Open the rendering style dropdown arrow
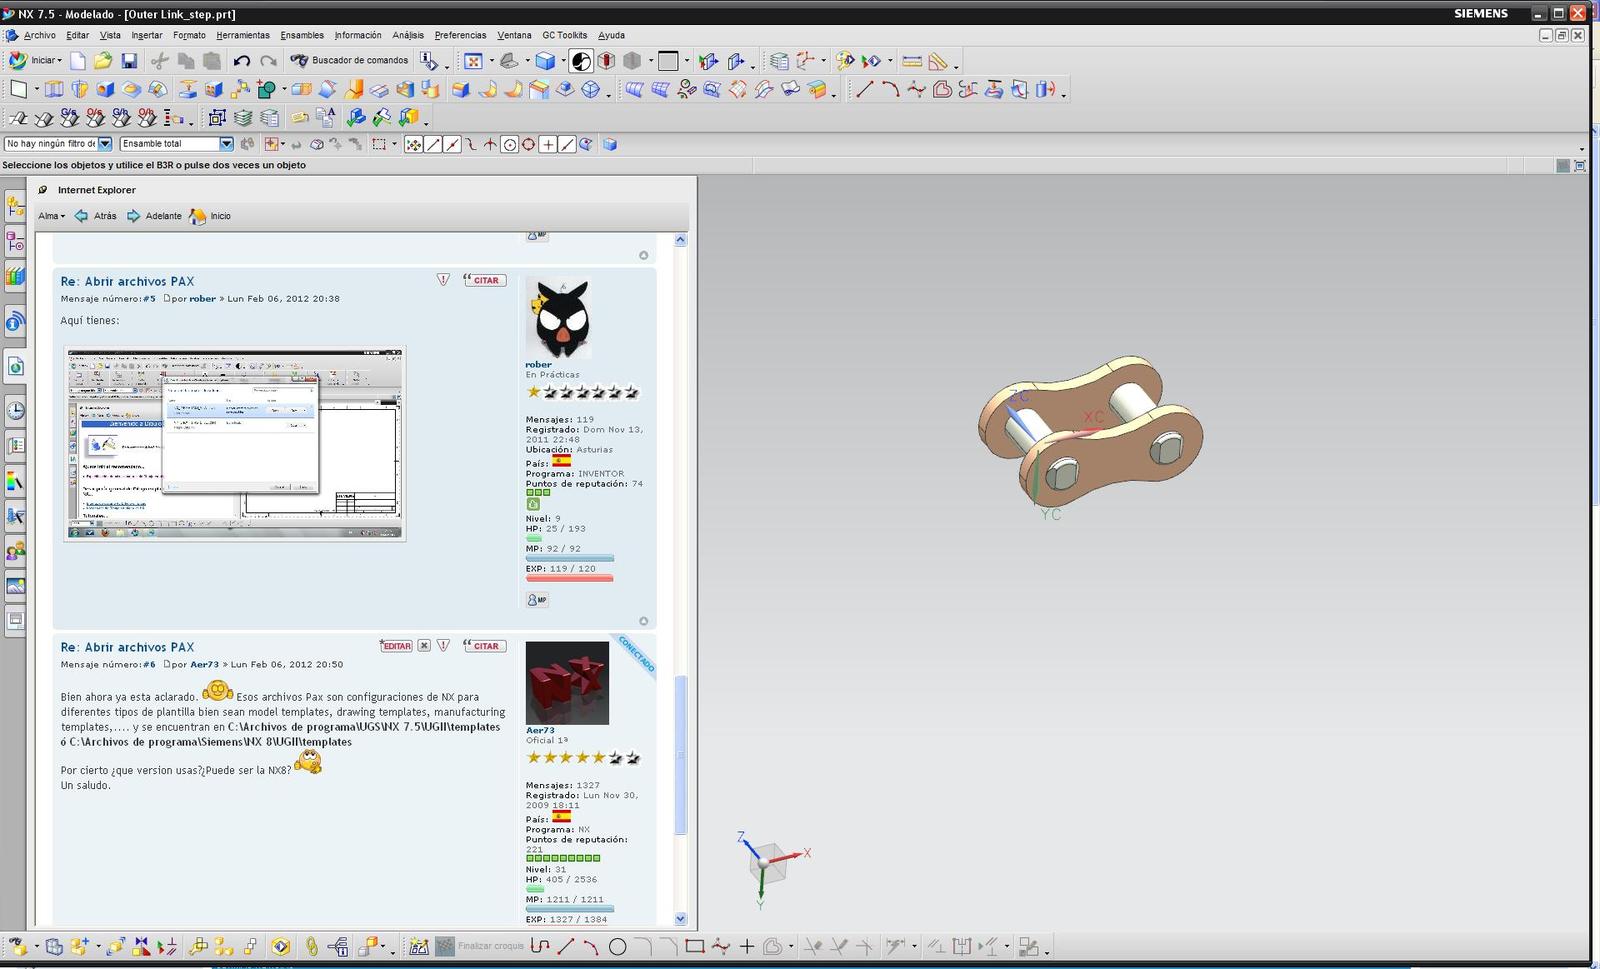Viewport: 1600px width, 969px height. tap(562, 61)
